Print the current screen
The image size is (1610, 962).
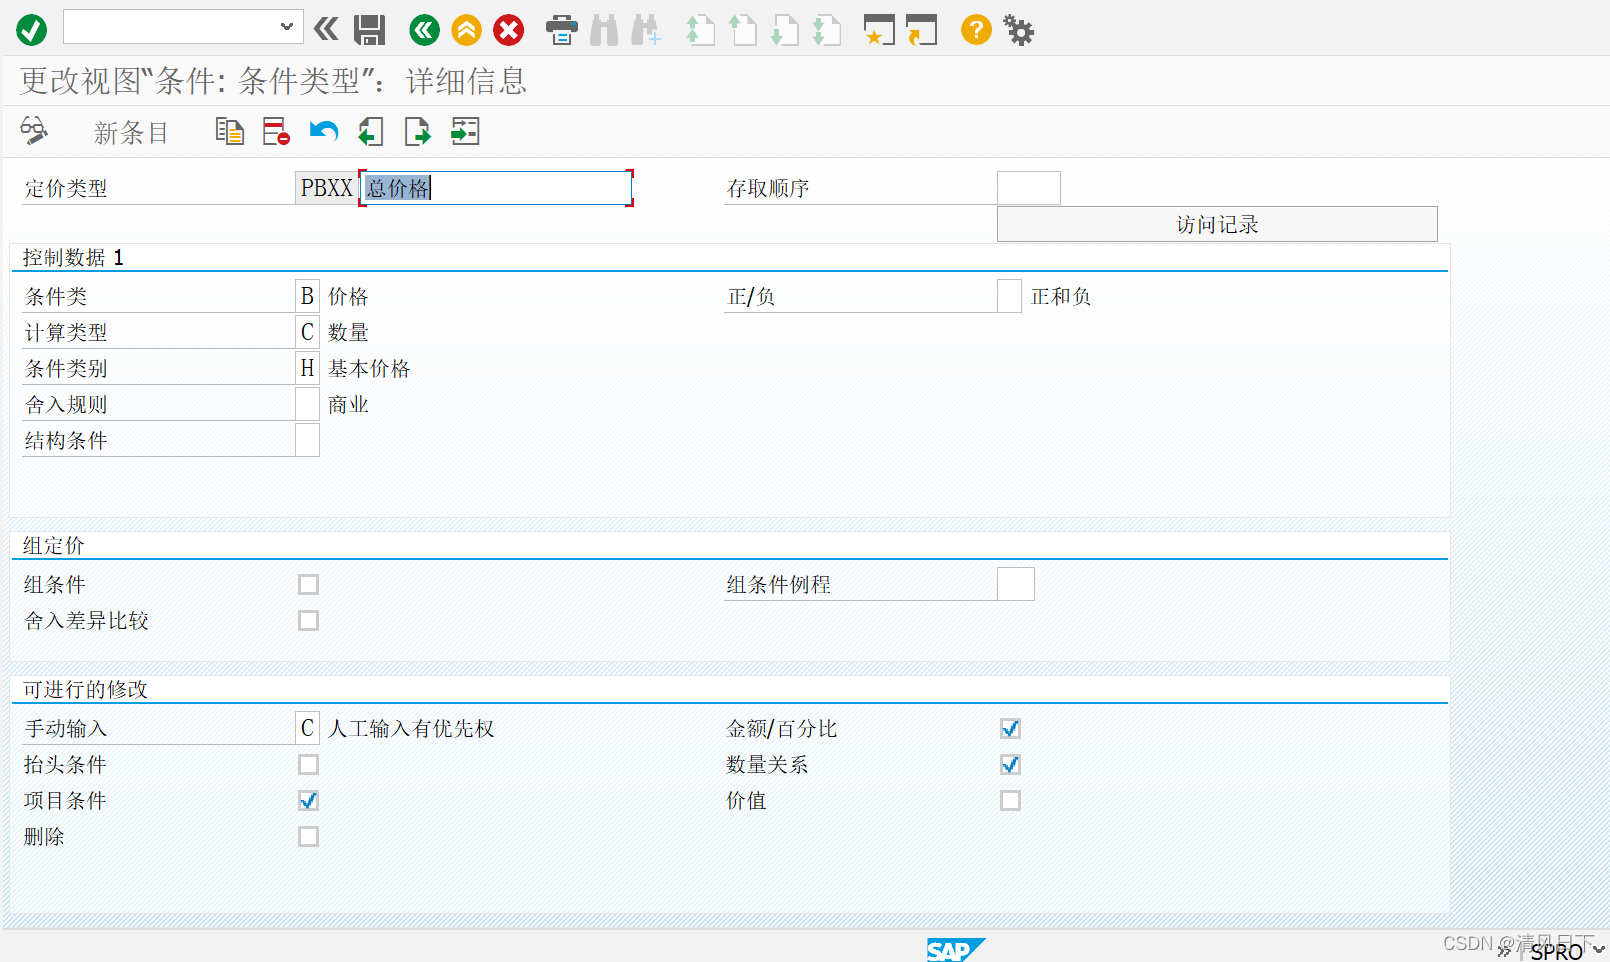(562, 30)
